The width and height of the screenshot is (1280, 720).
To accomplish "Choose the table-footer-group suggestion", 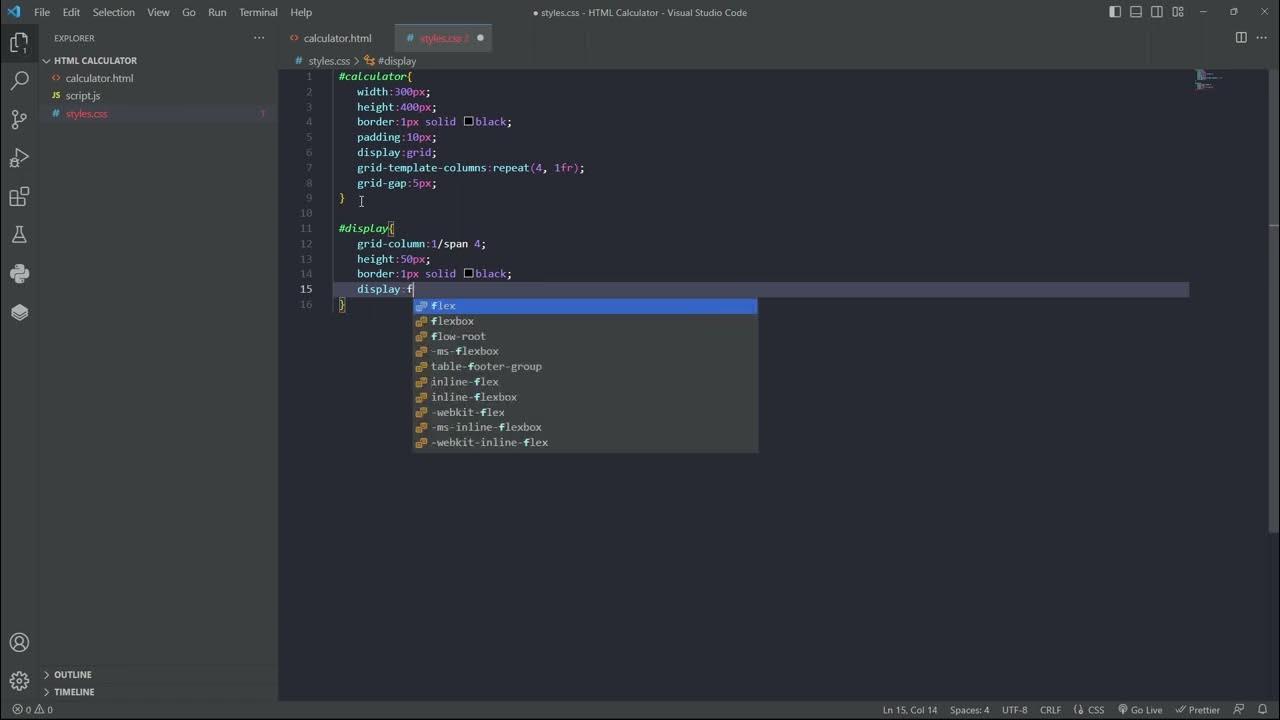I will point(586,366).
